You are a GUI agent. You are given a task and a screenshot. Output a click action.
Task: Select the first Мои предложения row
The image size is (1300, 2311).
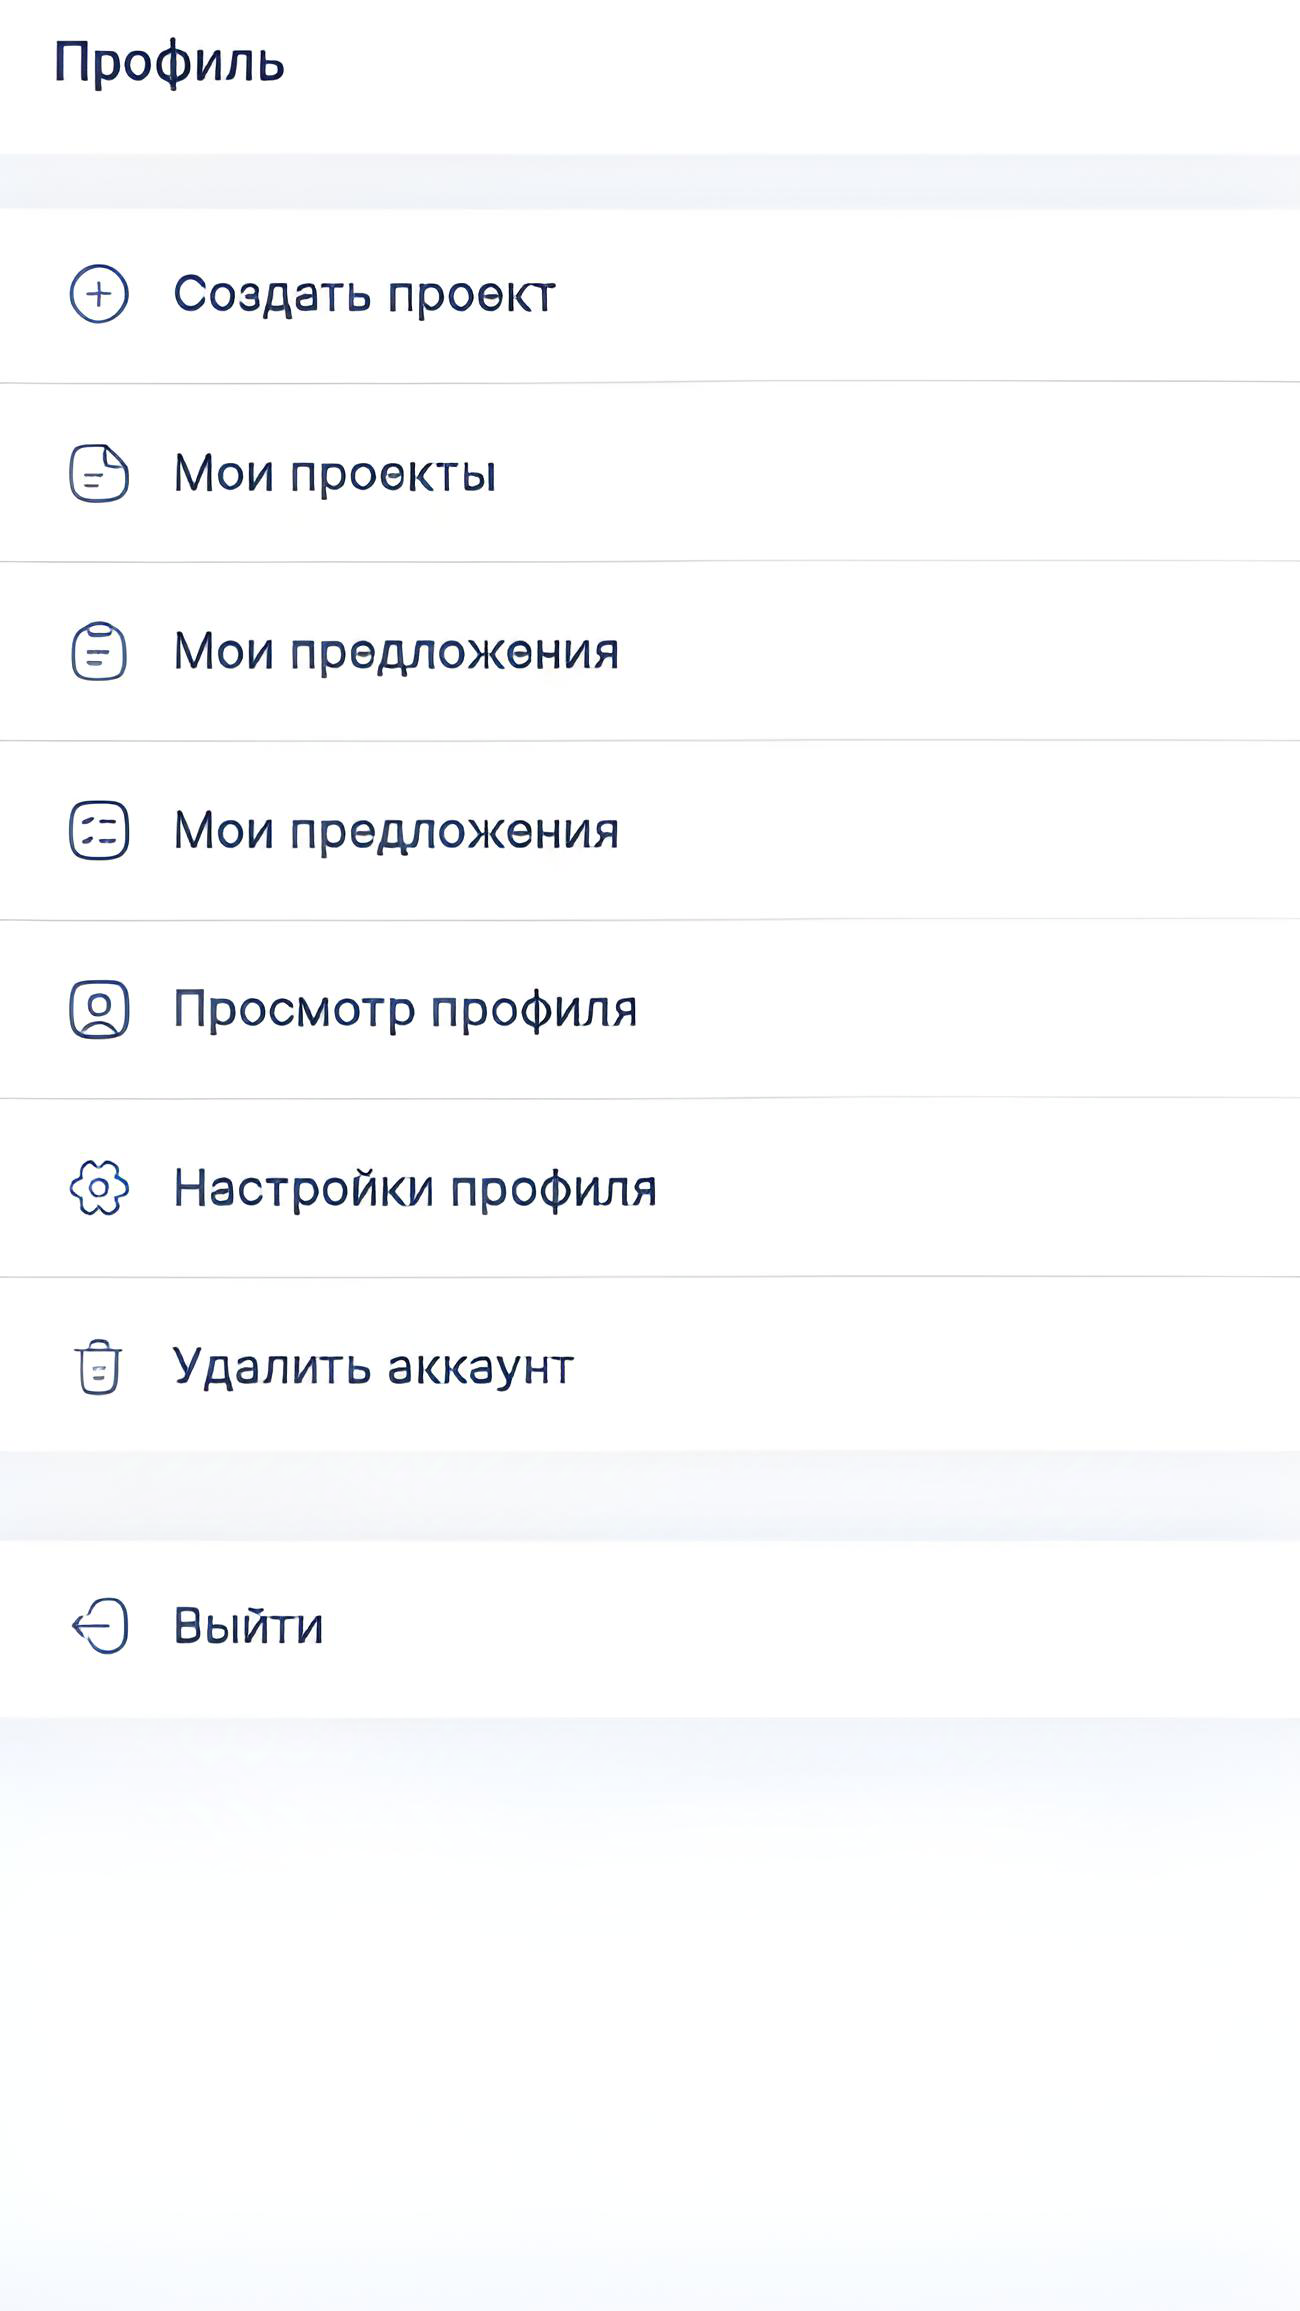(x=396, y=651)
